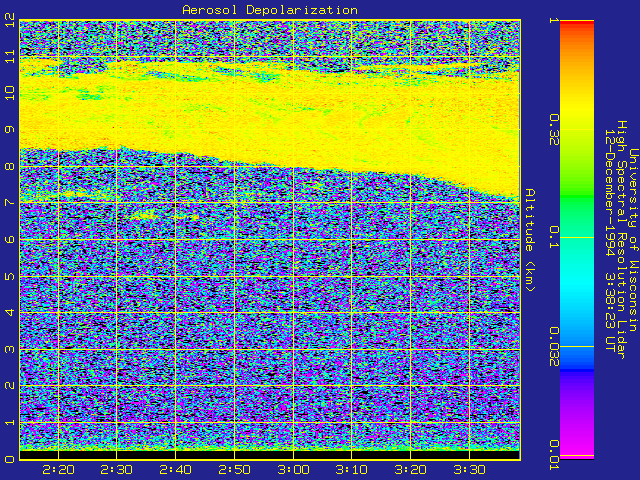Pick the red top of the colorbar
Viewport: 640px width, 480px height.
(x=577, y=24)
